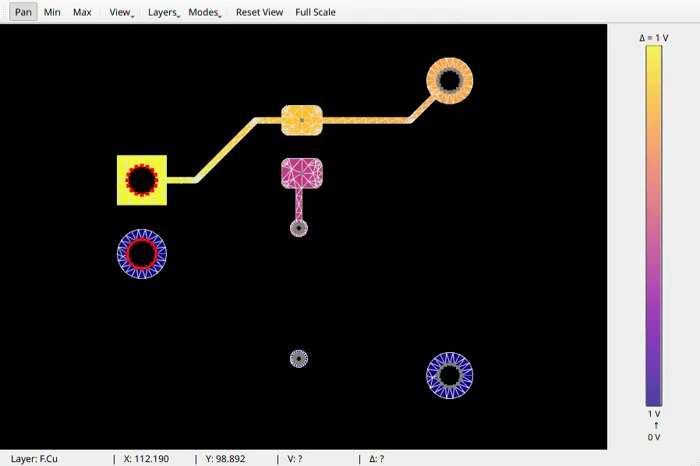This screenshot has height=466, width=700.
Task: Select the orange circular pad at top right
Action: [464, 80]
